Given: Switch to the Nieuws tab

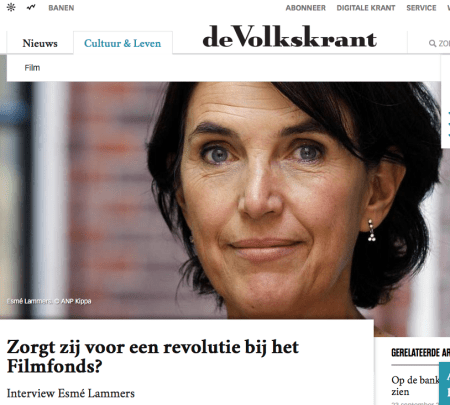Looking at the screenshot, I should point(40,43).
